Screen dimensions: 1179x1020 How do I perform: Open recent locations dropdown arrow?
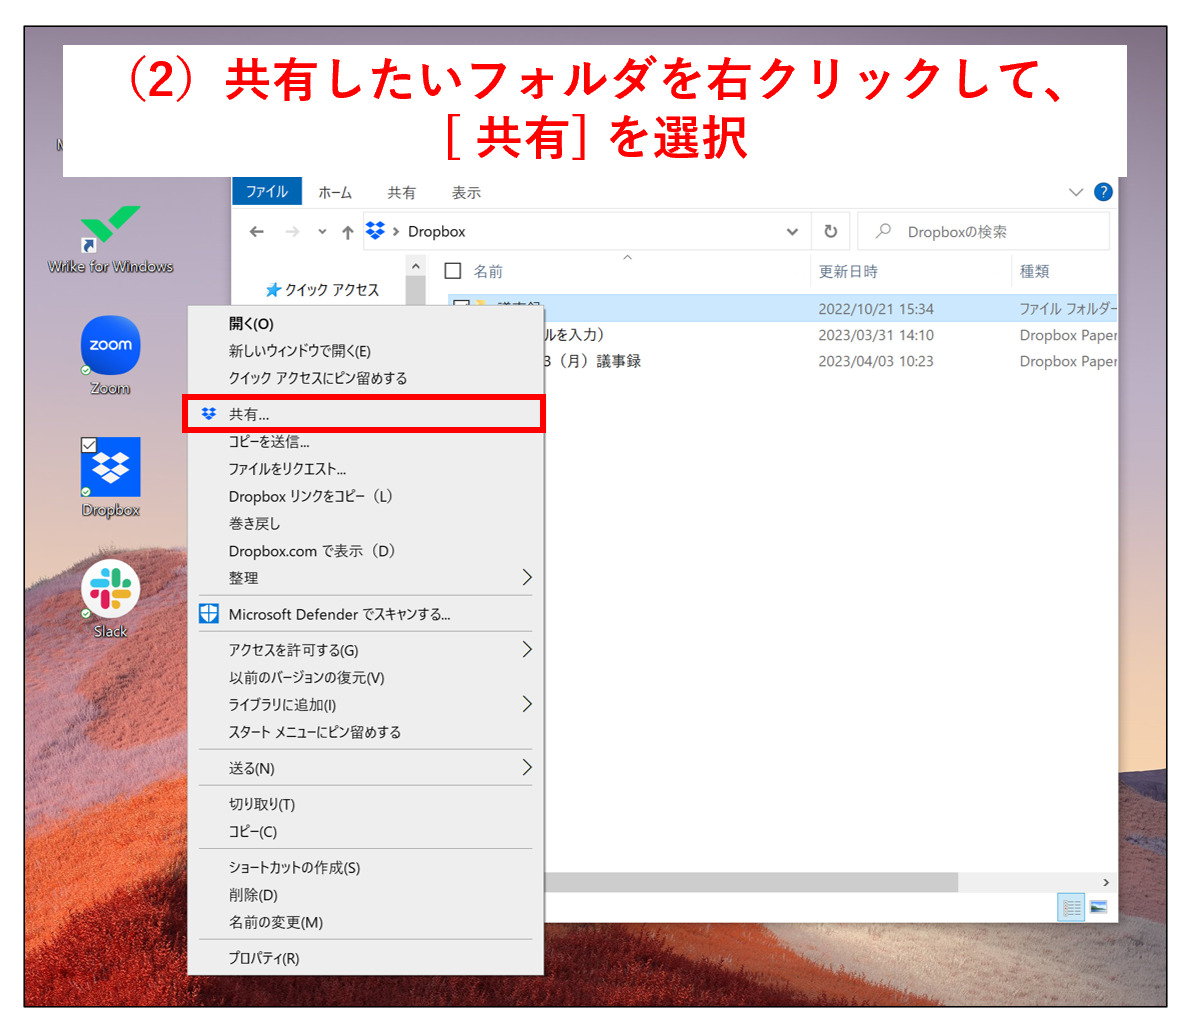click(x=322, y=232)
